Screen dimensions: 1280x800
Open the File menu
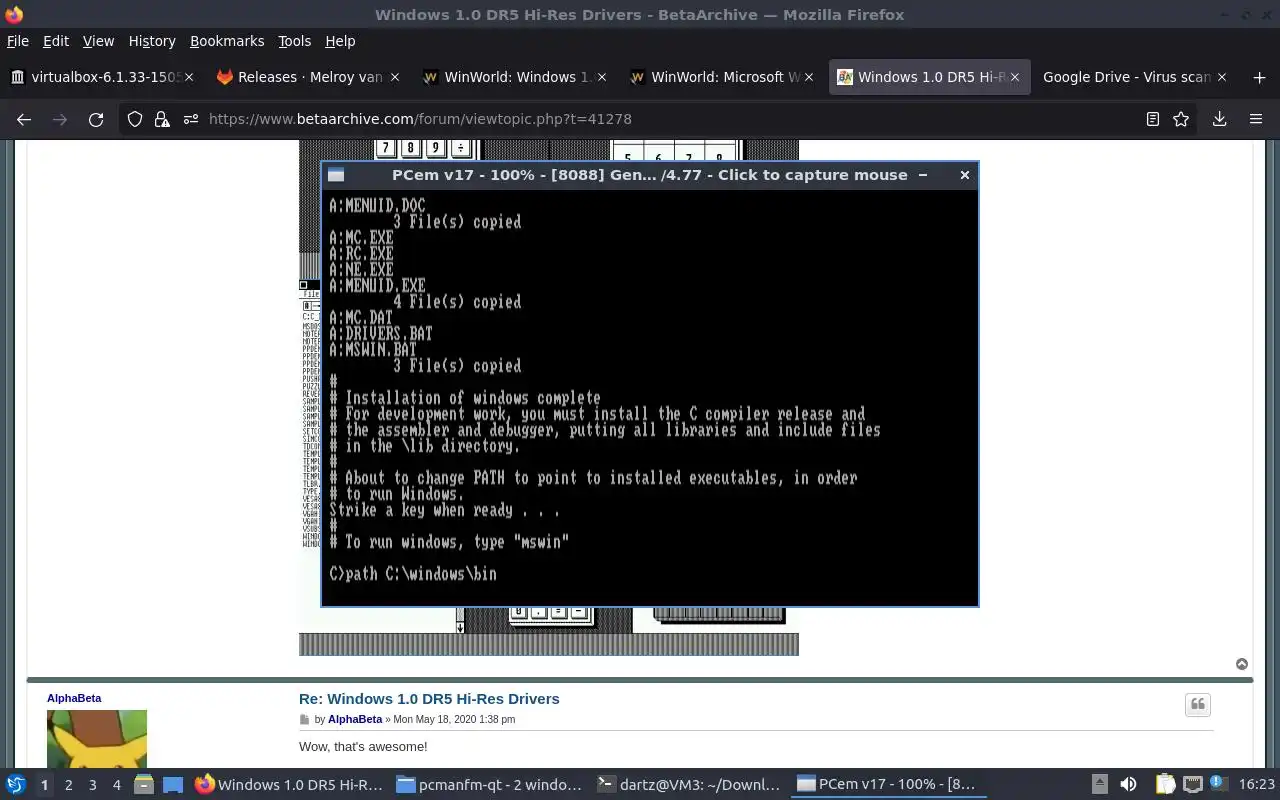coord(17,41)
